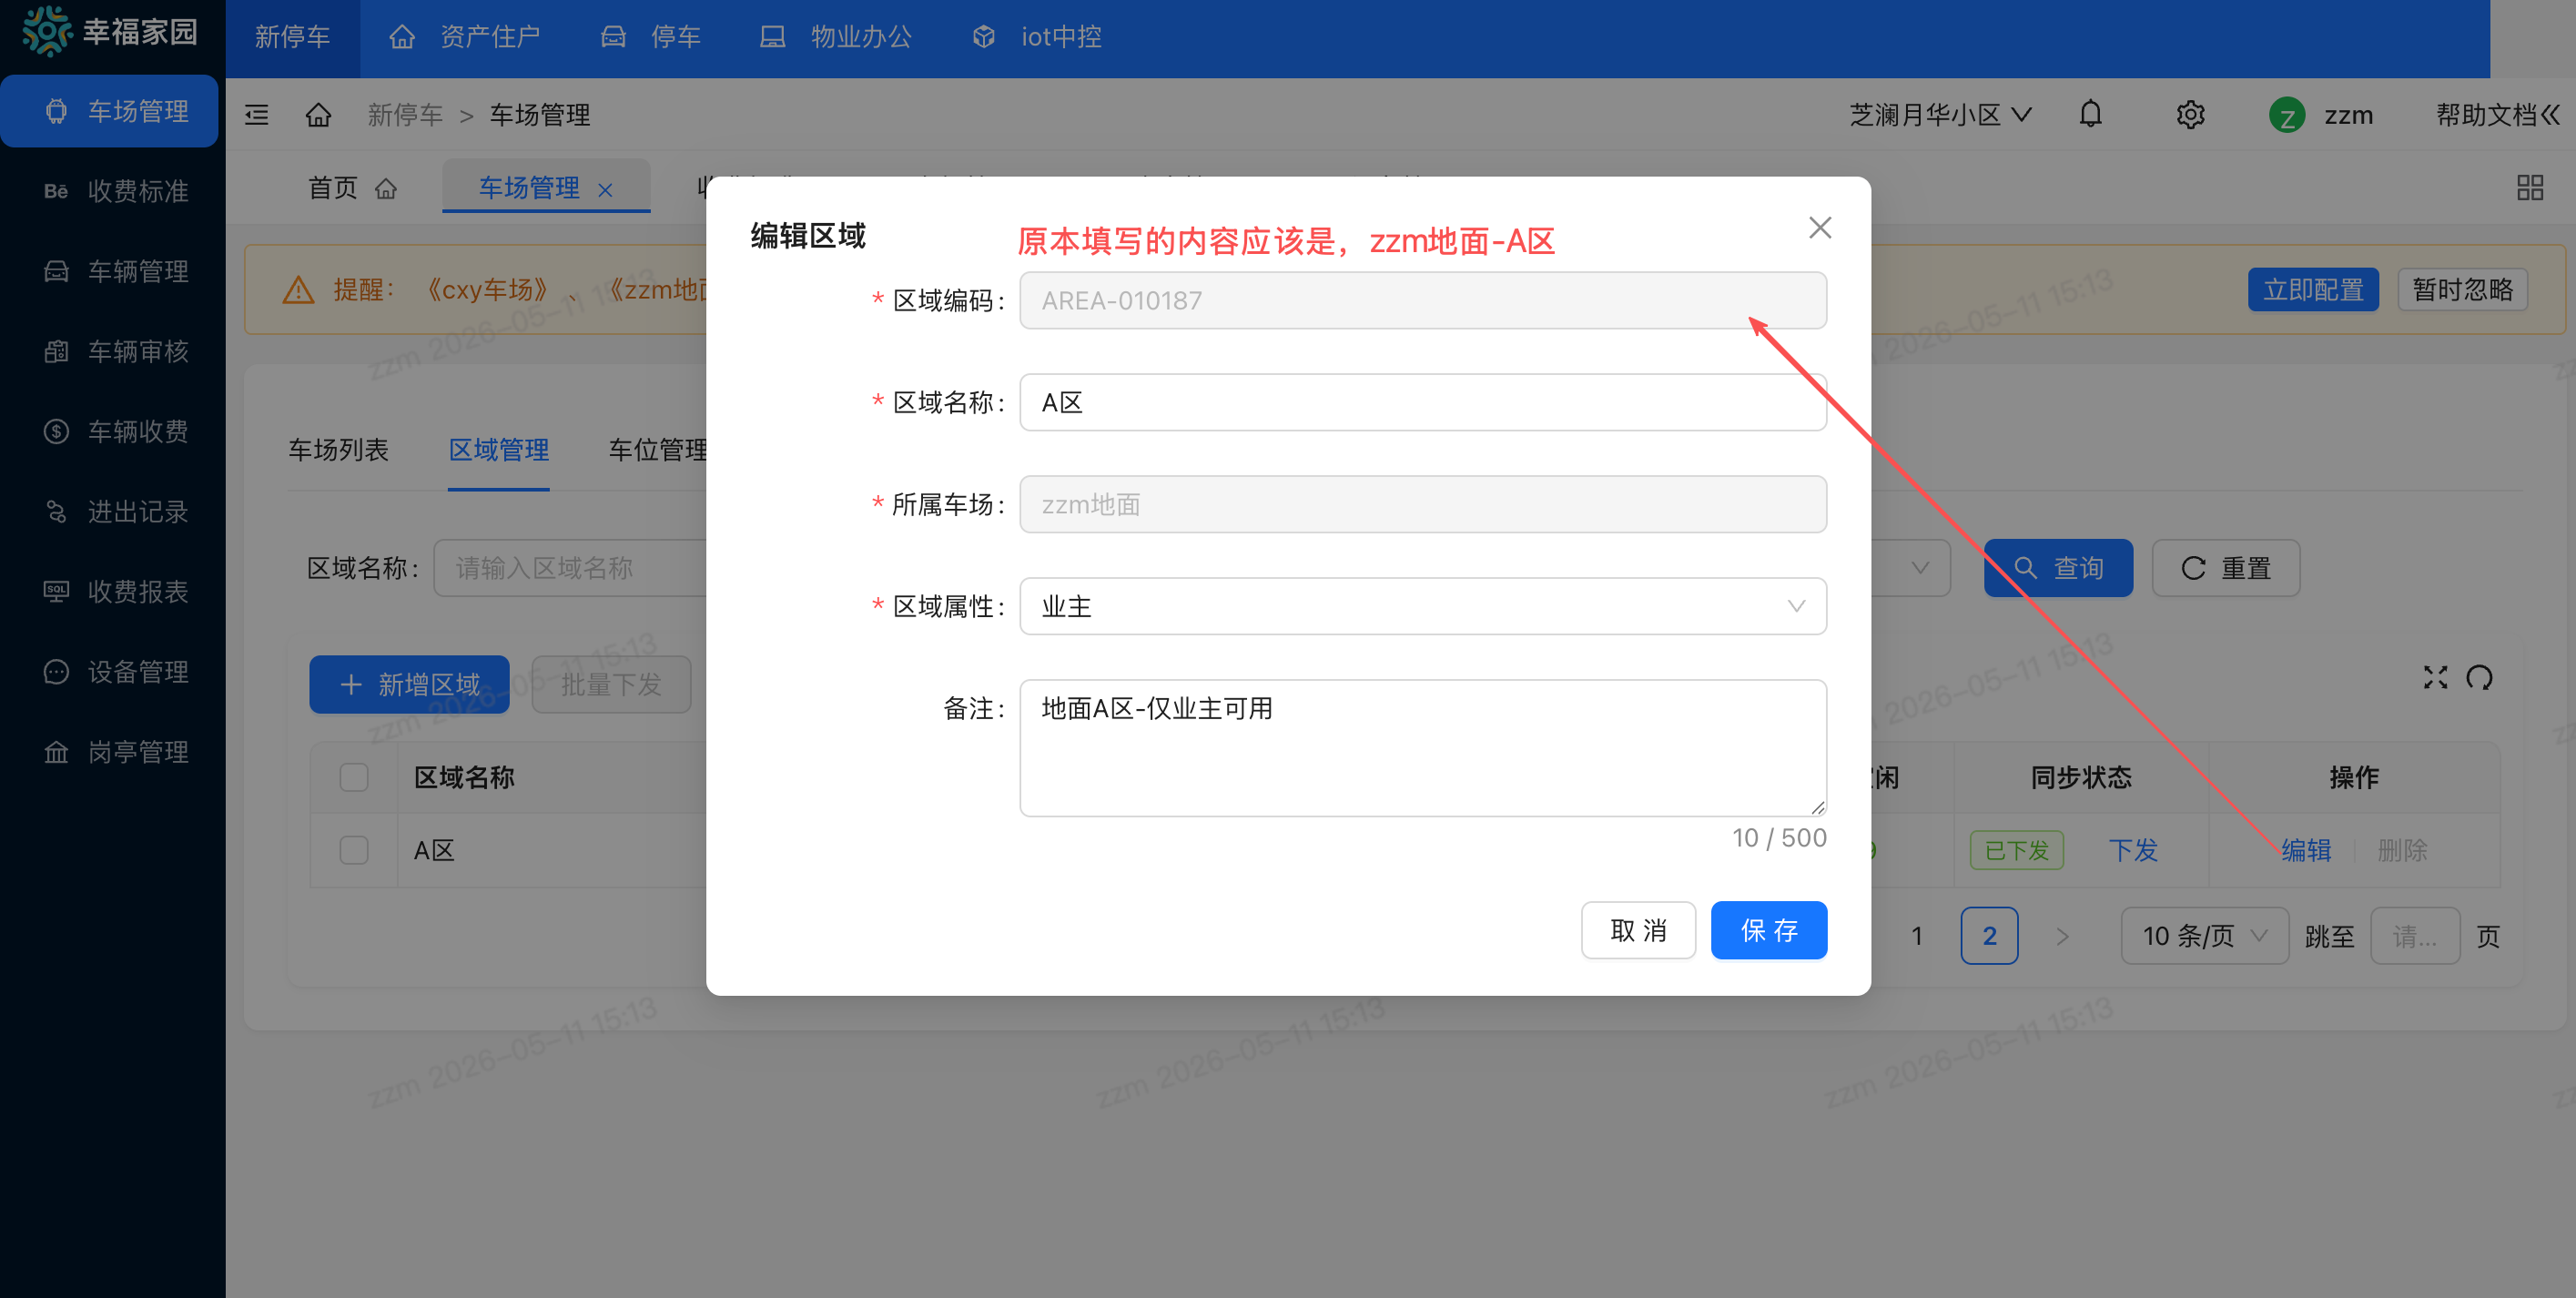Focus 备注 textarea
This screenshot has width=2576, height=1298.
click(1422, 748)
